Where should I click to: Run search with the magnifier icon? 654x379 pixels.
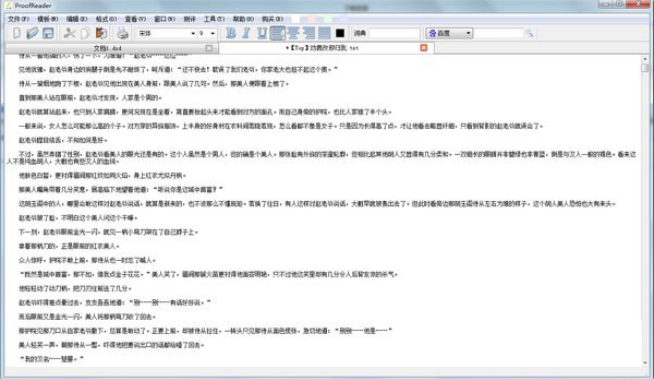tap(529, 33)
